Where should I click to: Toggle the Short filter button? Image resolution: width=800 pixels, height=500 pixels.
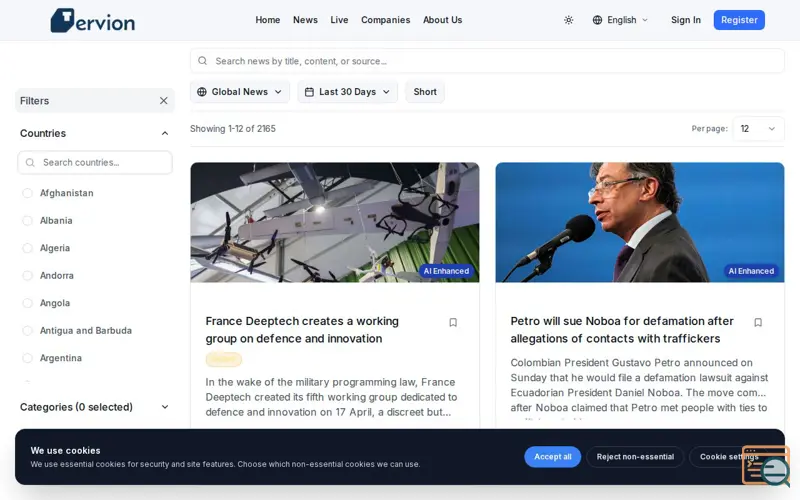tap(425, 92)
